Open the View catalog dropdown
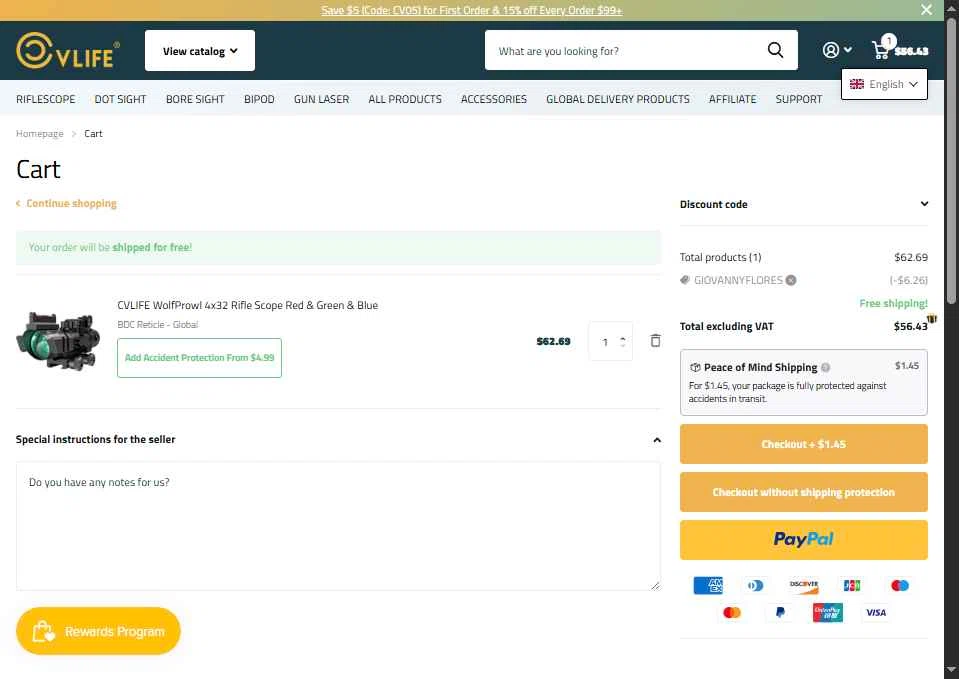The image size is (959, 679). (x=200, y=51)
